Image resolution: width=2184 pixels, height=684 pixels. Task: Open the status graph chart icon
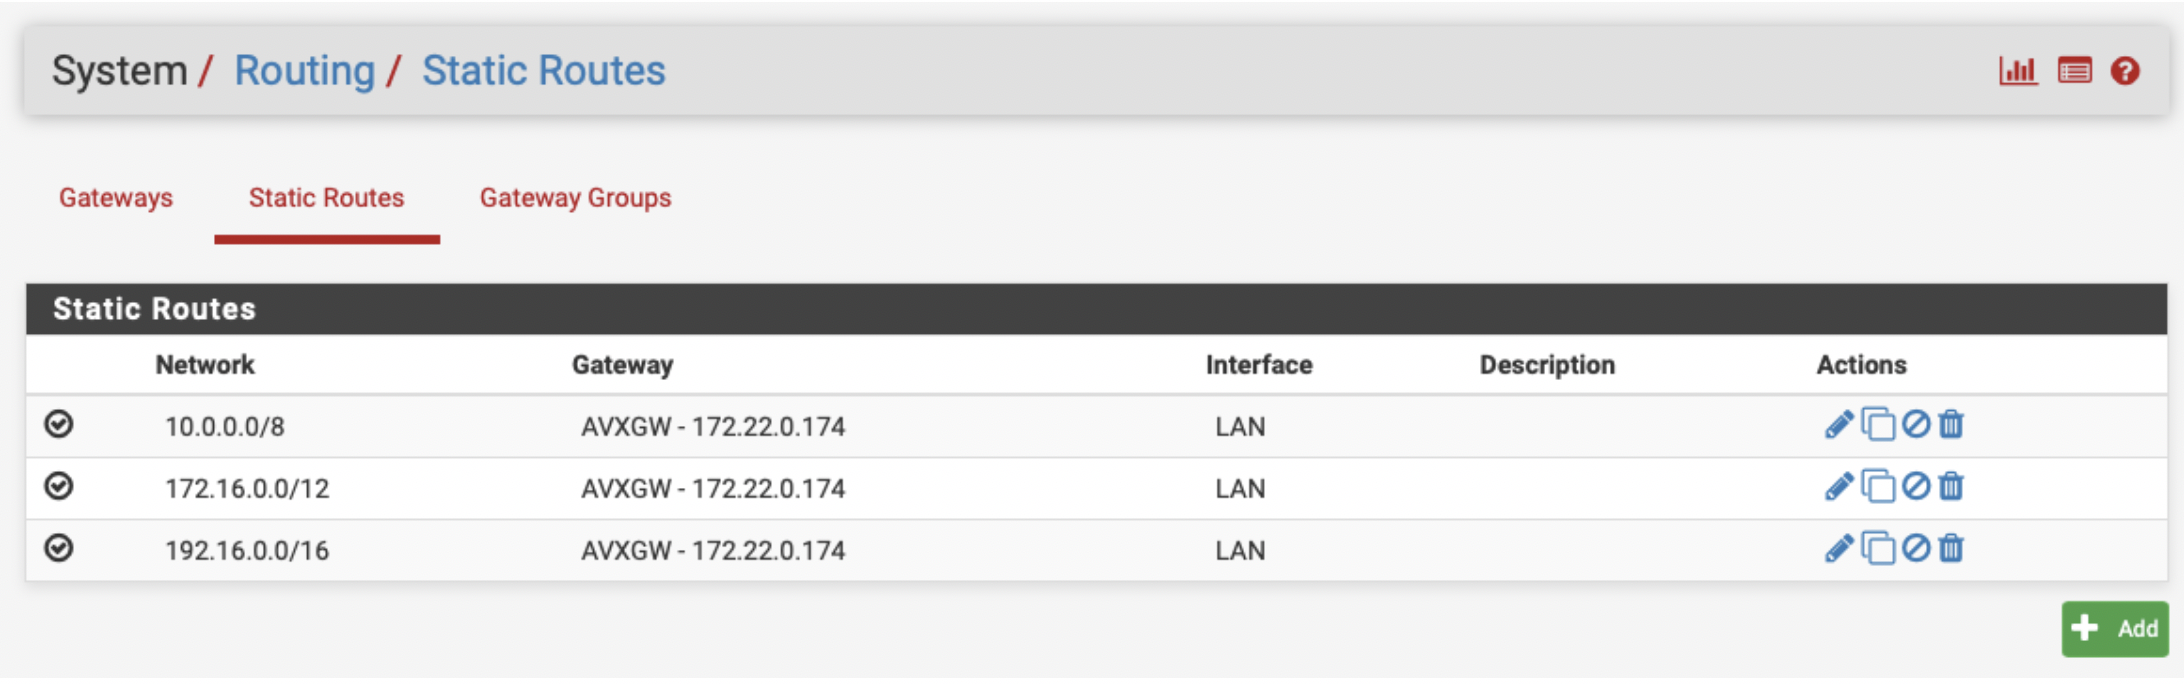tap(2017, 71)
